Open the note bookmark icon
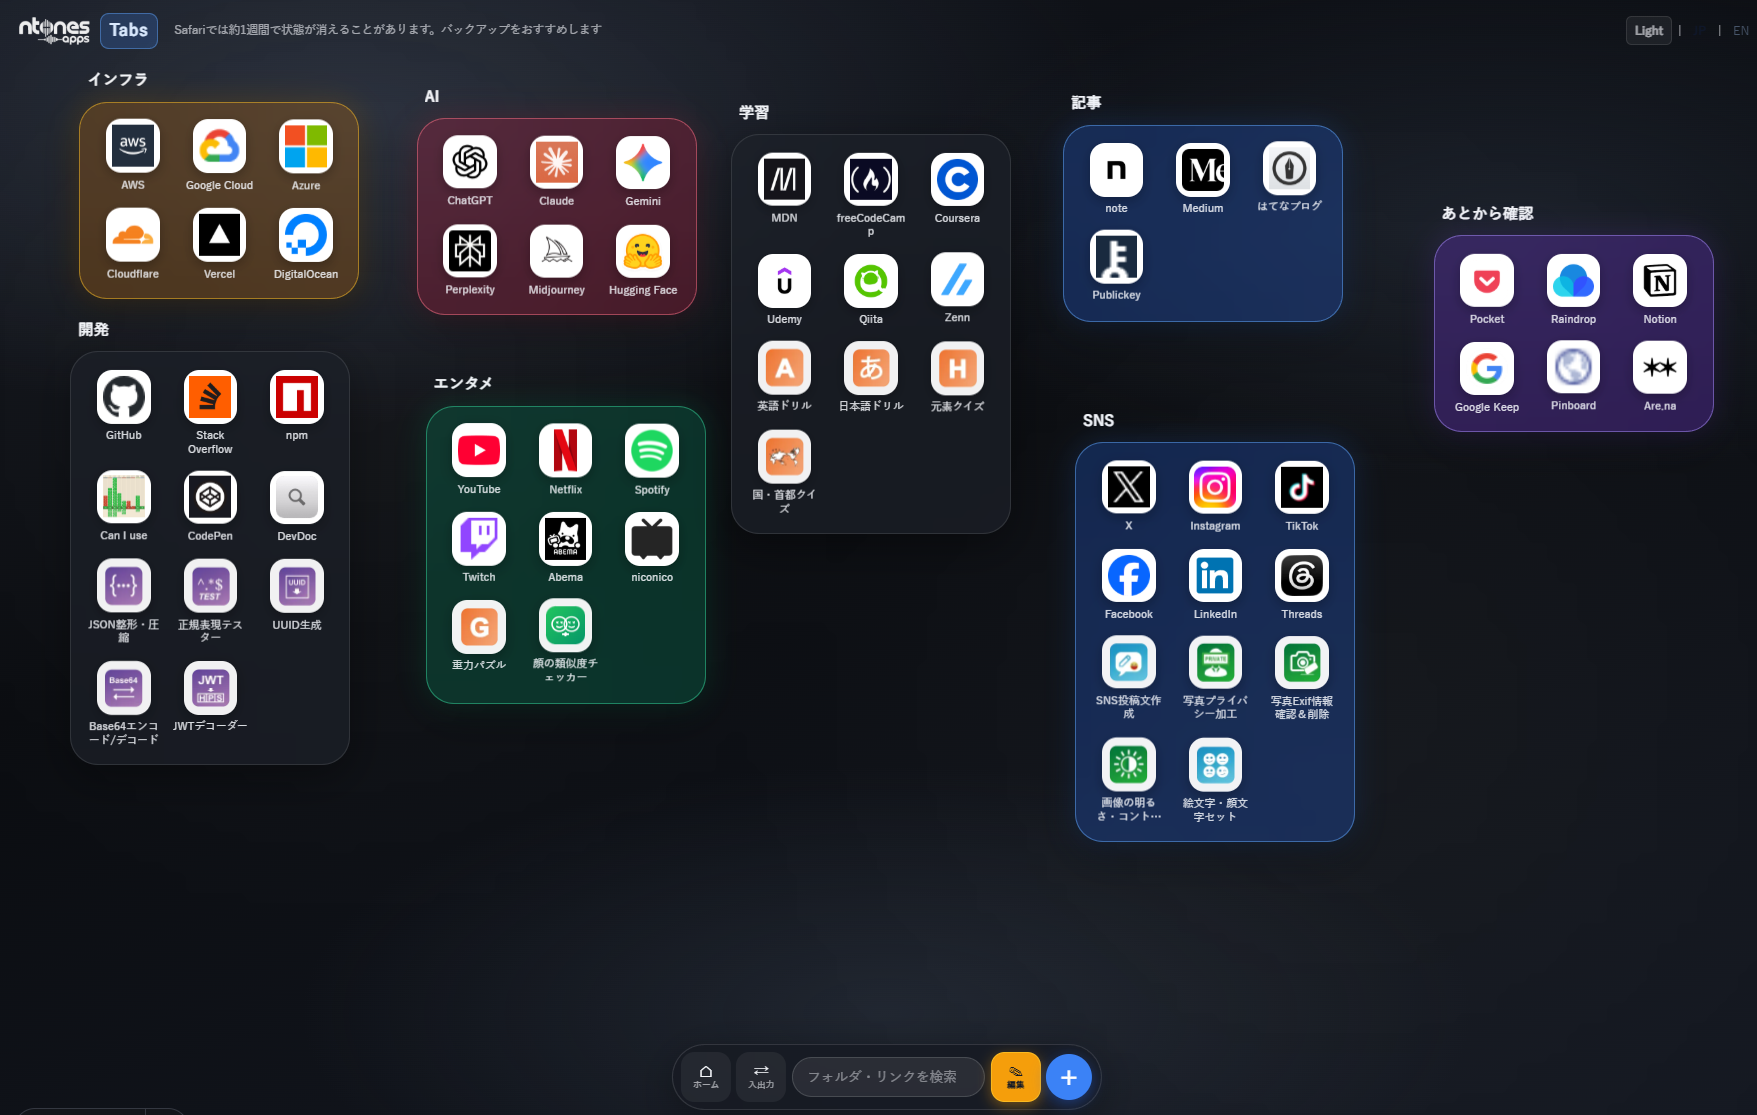The width and height of the screenshot is (1757, 1115). click(1116, 170)
